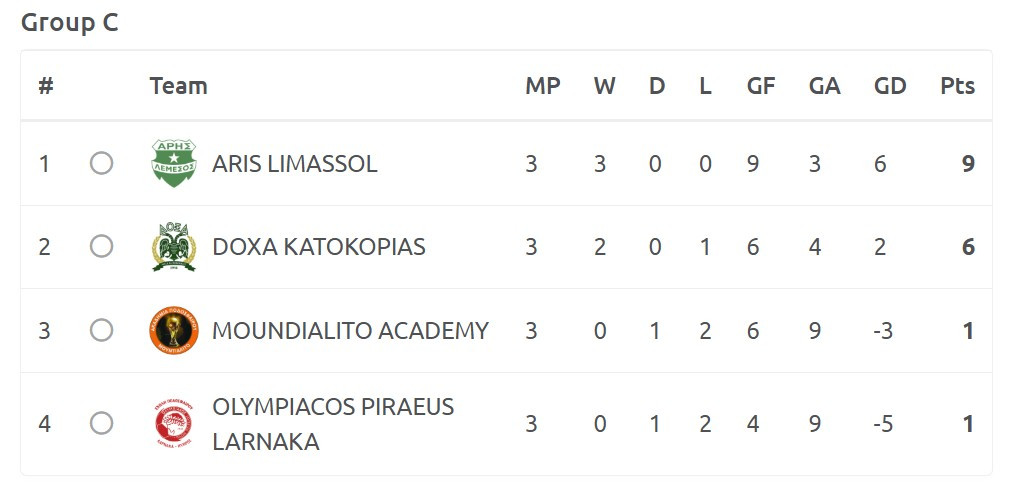Viewport: 1012px width, 493px height.
Task: Select the radio button for Aris Limassol
Action: pyautogui.click(x=101, y=163)
